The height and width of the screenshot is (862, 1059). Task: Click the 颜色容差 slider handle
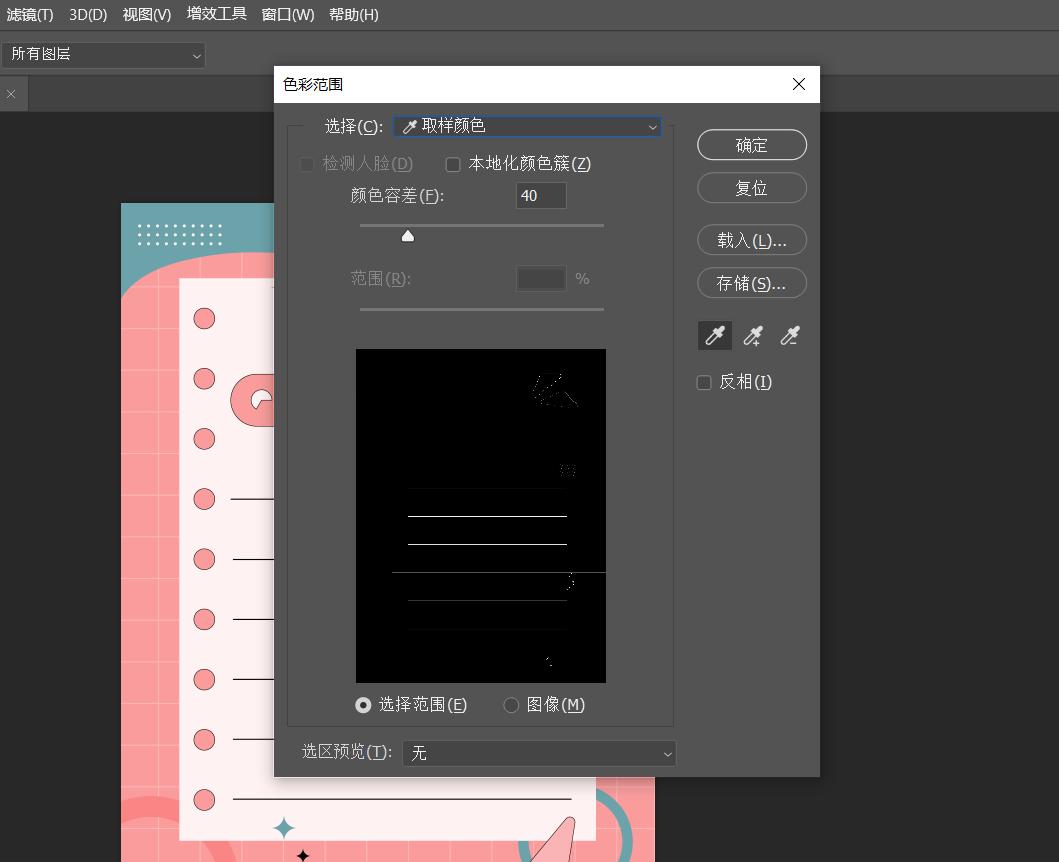[x=408, y=236]
